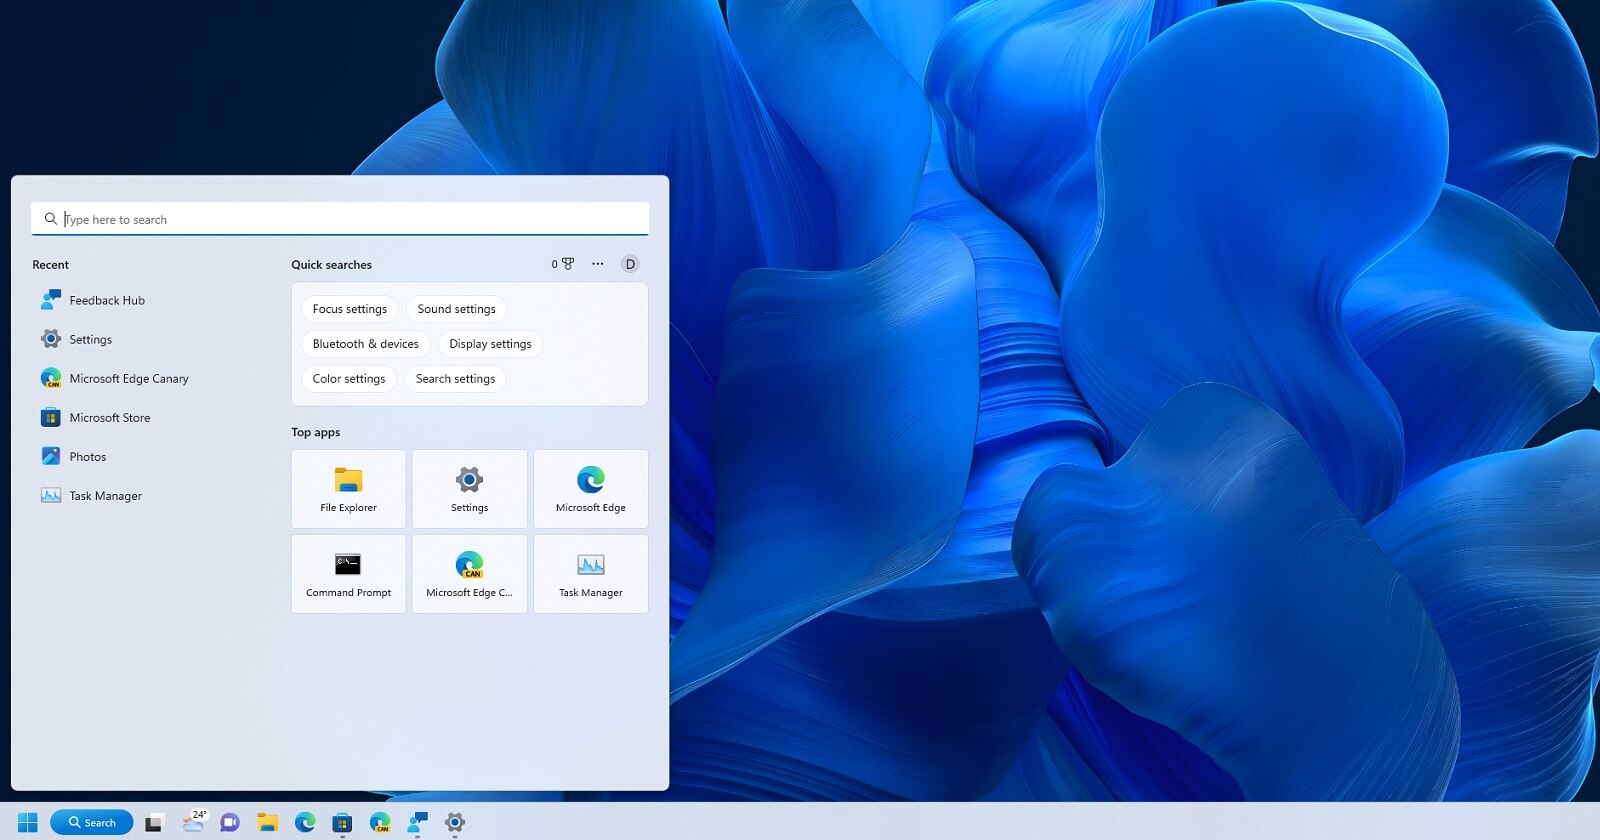Launch Command Prompt from Top apps
The width and height of the screenshot is (1600, 840).
tap(348, 574)
